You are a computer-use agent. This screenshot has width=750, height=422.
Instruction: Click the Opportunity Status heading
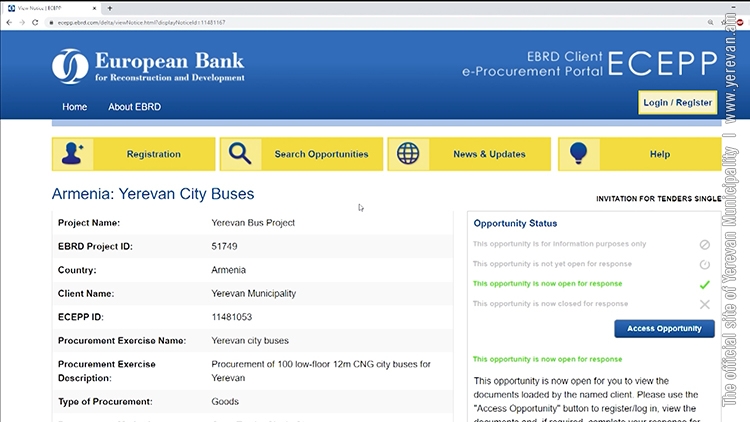click(515, 223)
